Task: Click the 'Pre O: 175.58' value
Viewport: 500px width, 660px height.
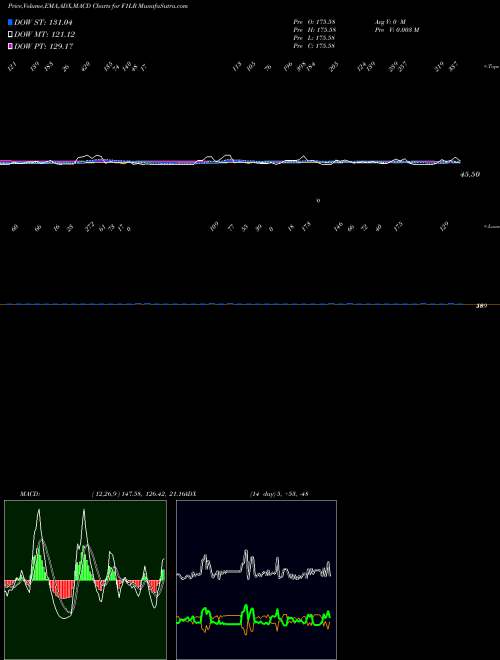Action: (x=314, y=22)
